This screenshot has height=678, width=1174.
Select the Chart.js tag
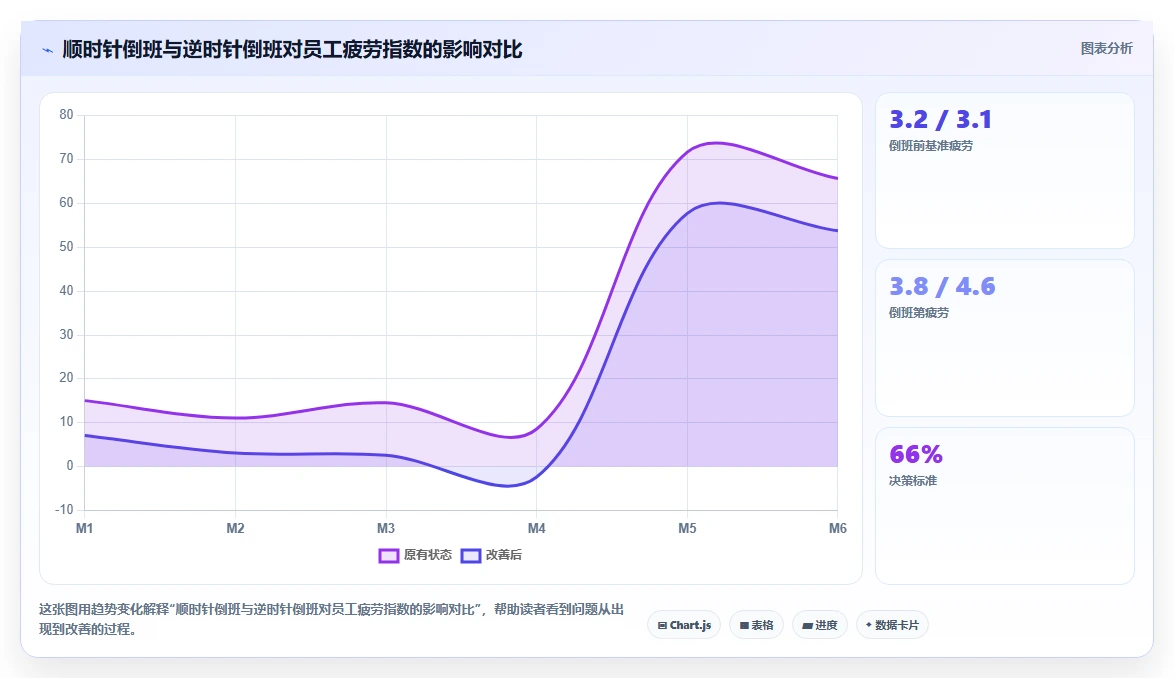click(684, 625)
